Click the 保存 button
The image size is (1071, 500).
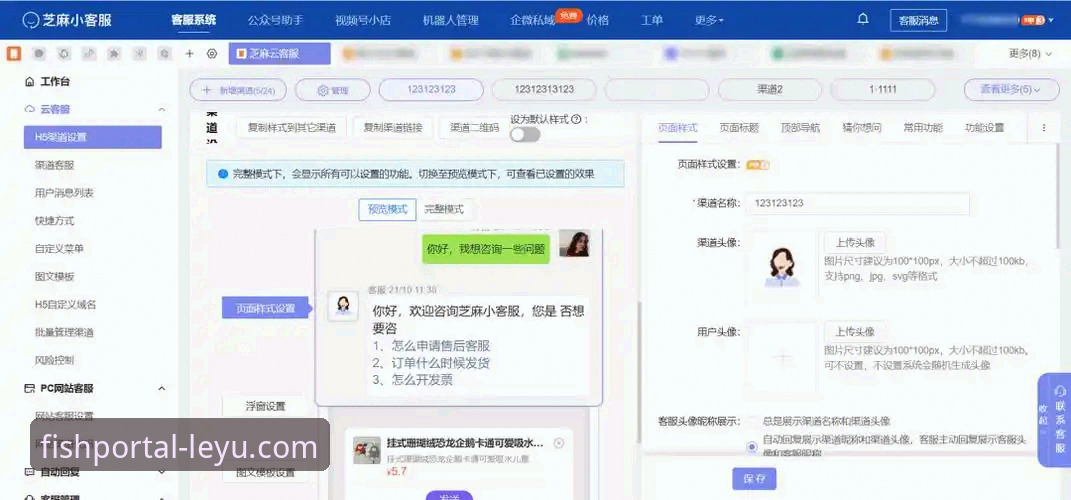pos(754,479)
